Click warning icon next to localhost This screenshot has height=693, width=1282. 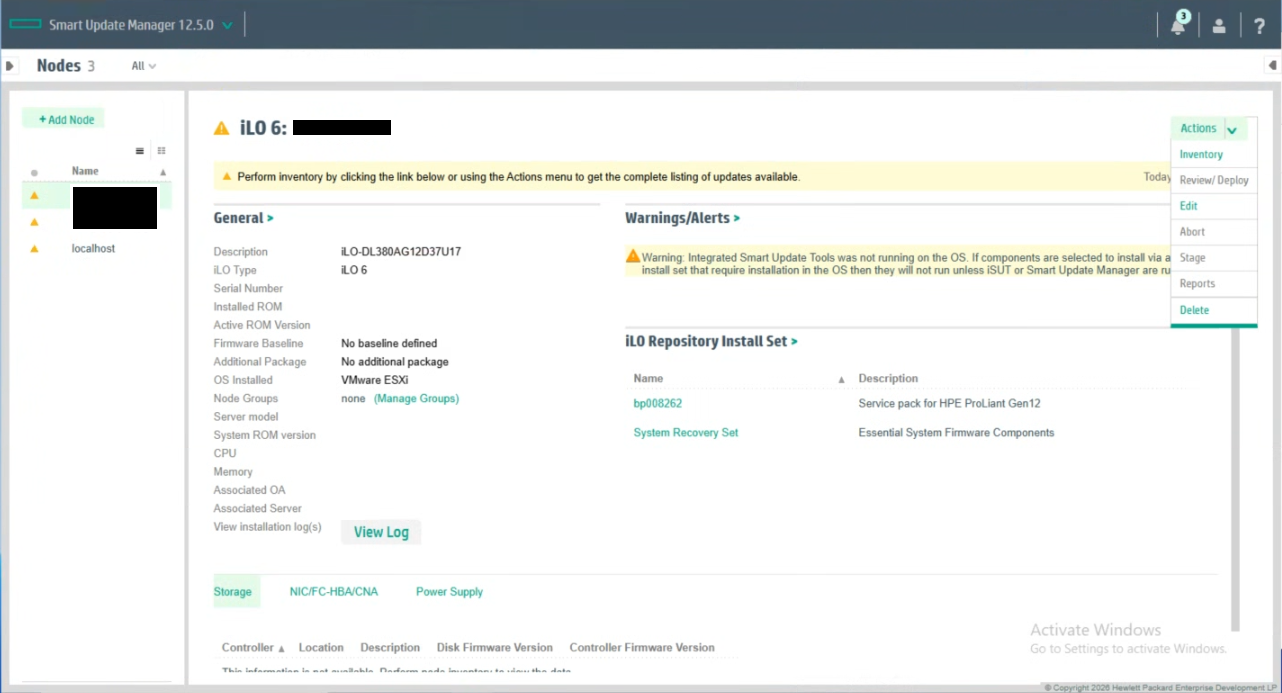34,248
